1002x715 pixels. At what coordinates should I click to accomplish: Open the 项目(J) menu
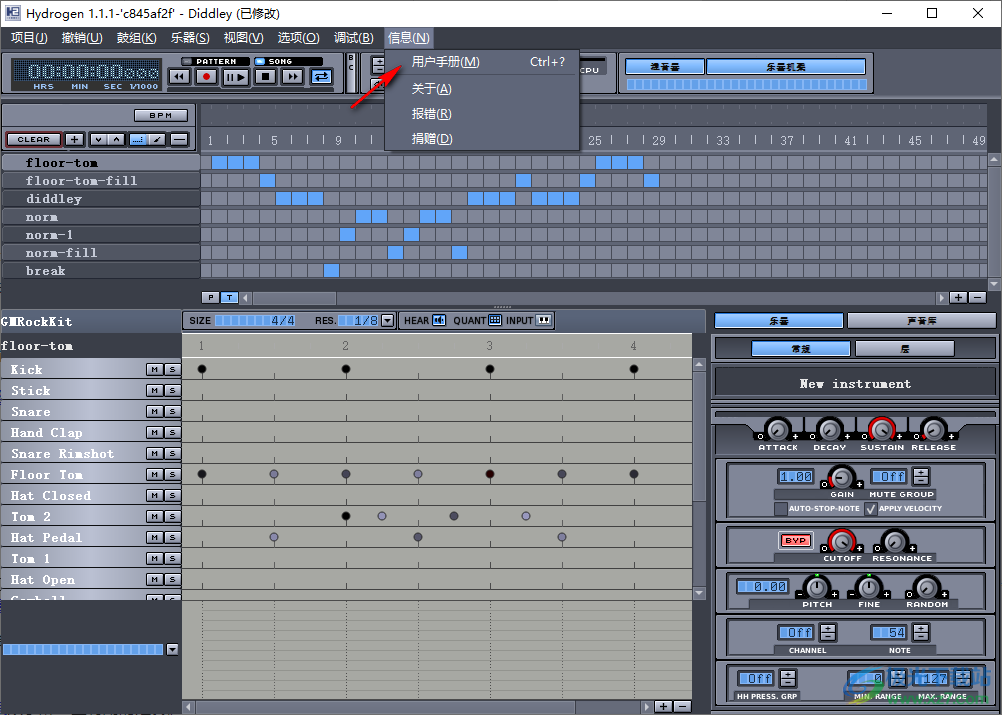pos(29,38)
